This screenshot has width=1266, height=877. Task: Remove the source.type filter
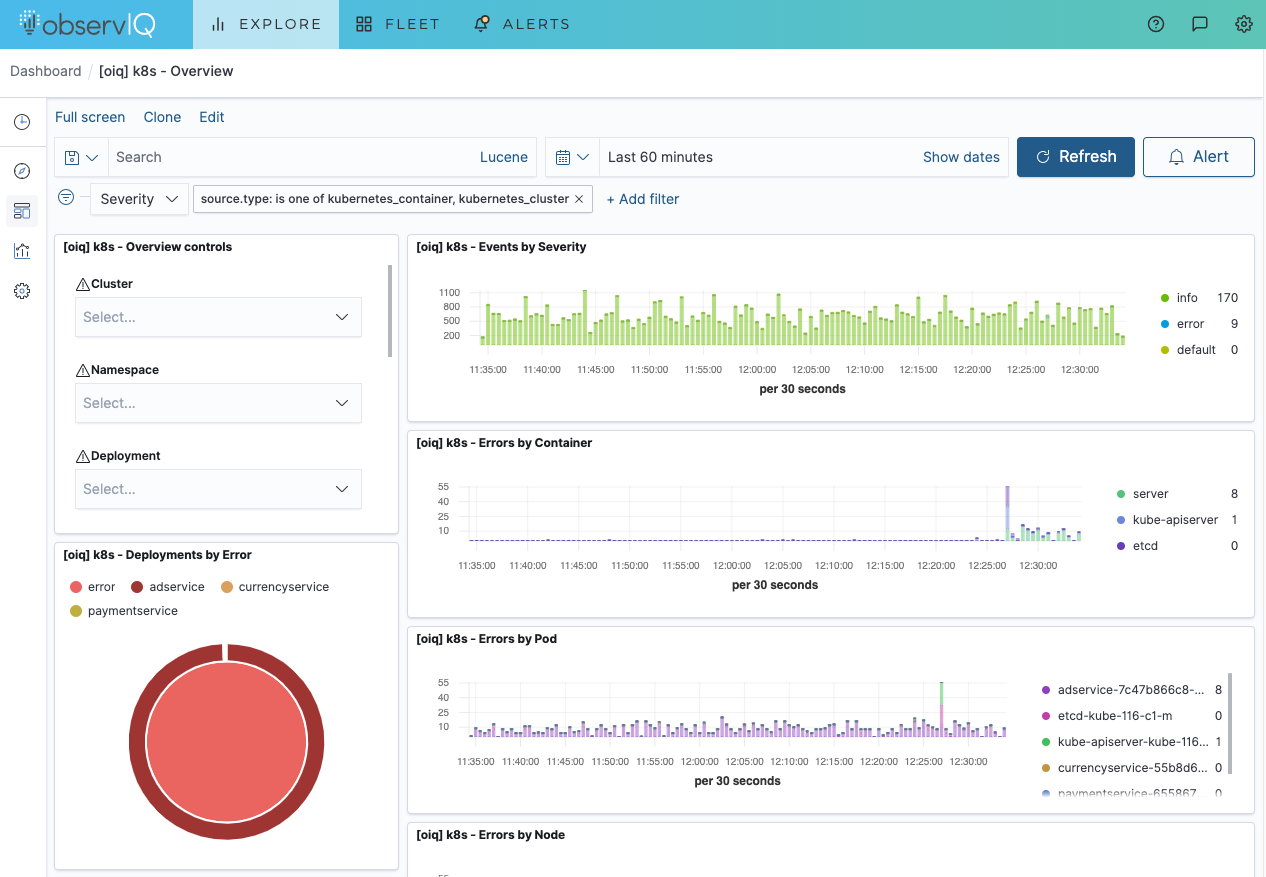point(578,199)
